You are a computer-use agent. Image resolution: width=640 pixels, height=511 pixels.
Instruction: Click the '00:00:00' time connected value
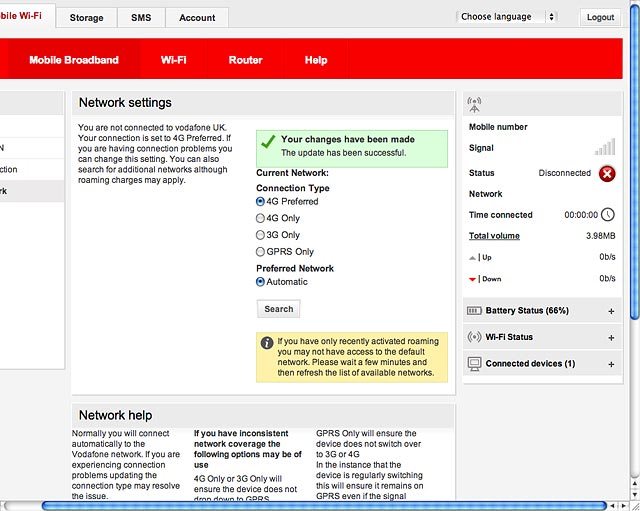(x=581, y=215)
